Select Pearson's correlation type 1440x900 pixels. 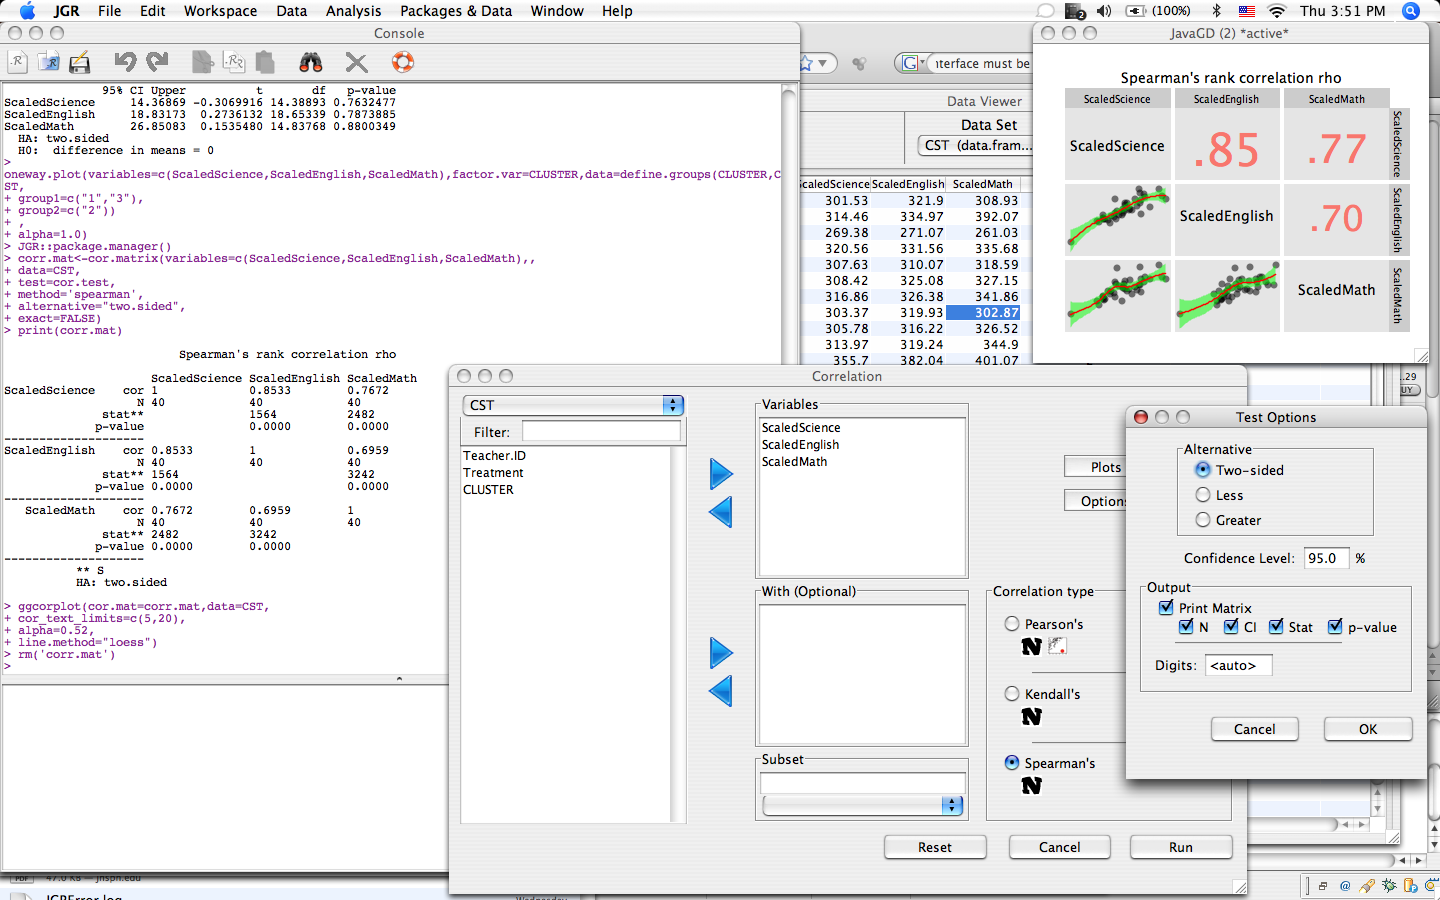(x=1012, y=624)
